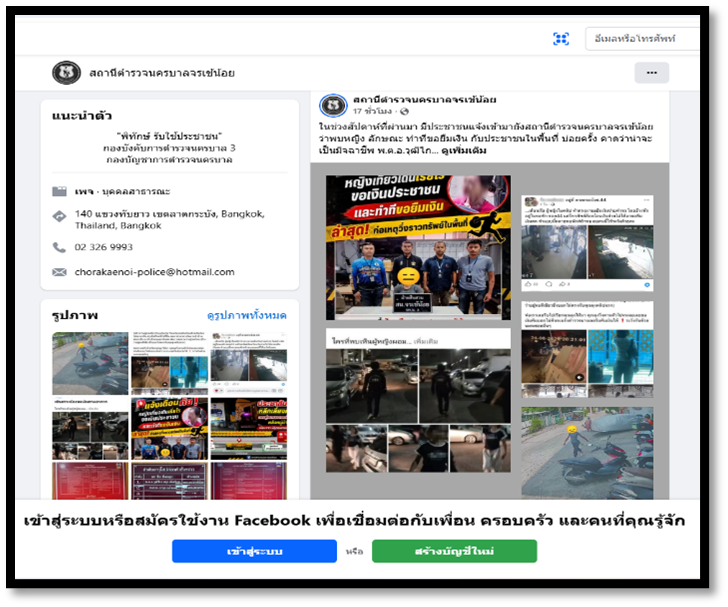Open the top-right shared CCTV screenshot image
728x607 pixels.
[587, 243]
